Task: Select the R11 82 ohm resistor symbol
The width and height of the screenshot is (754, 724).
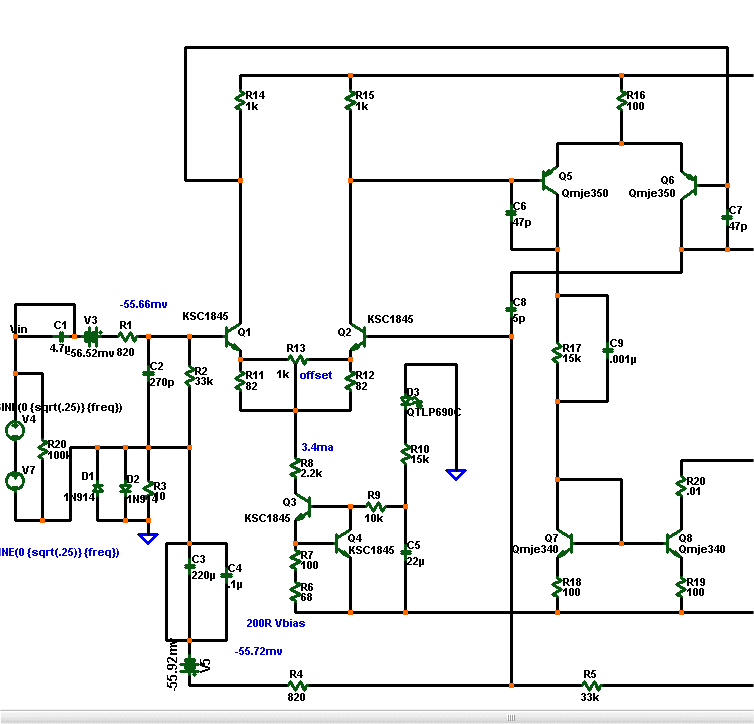Action: point(239,381)
